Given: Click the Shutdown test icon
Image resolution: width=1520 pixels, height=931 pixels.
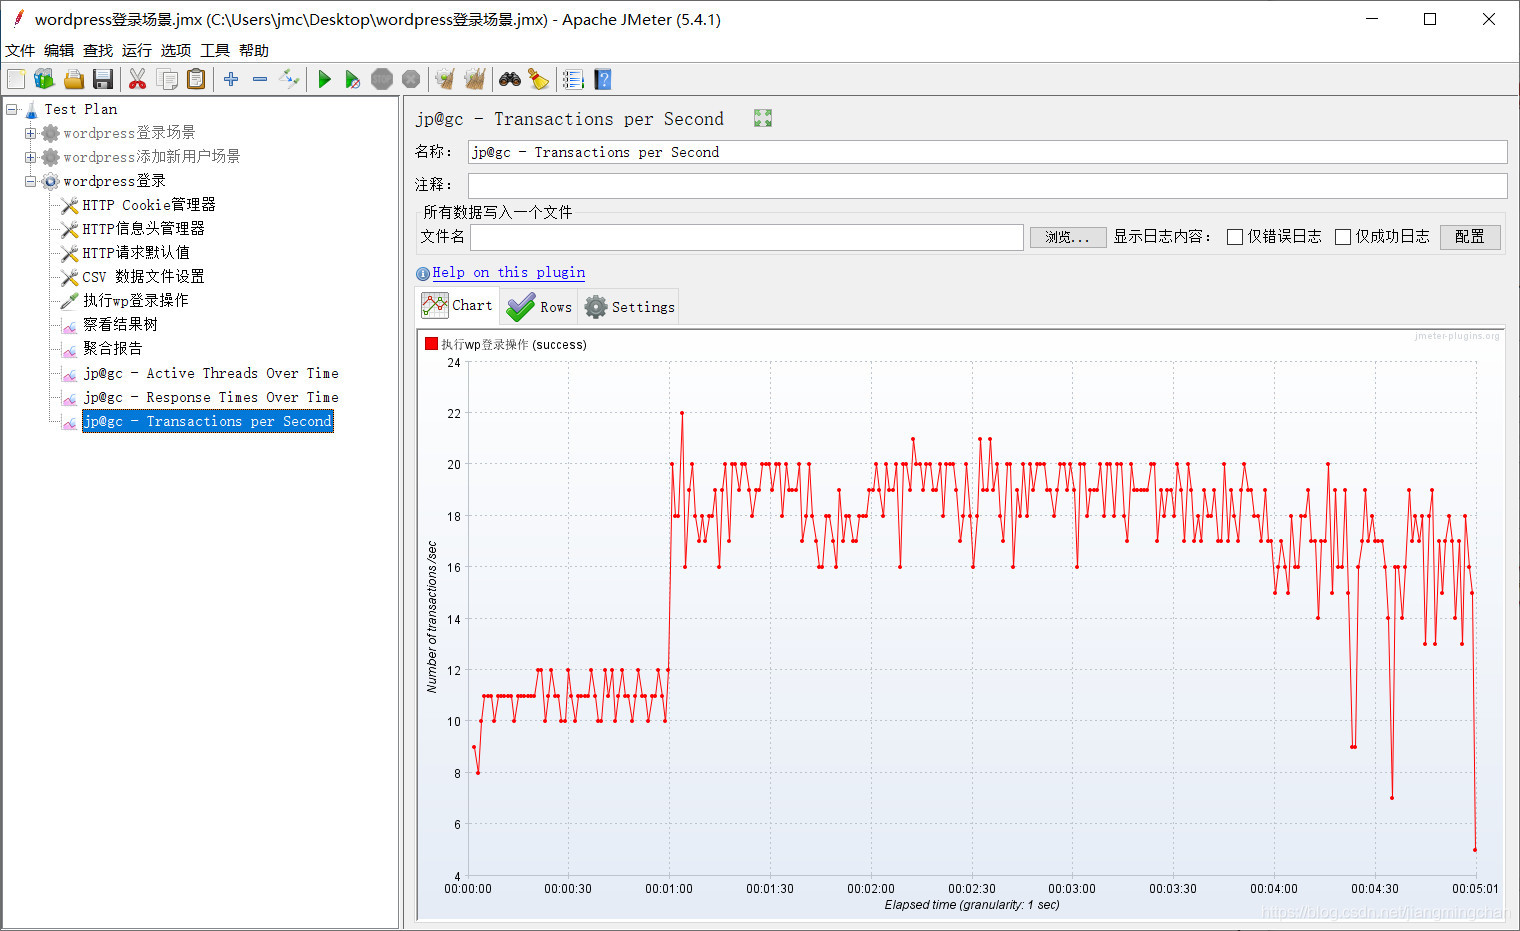Looking at the screenshot, I should pos(411,79).
